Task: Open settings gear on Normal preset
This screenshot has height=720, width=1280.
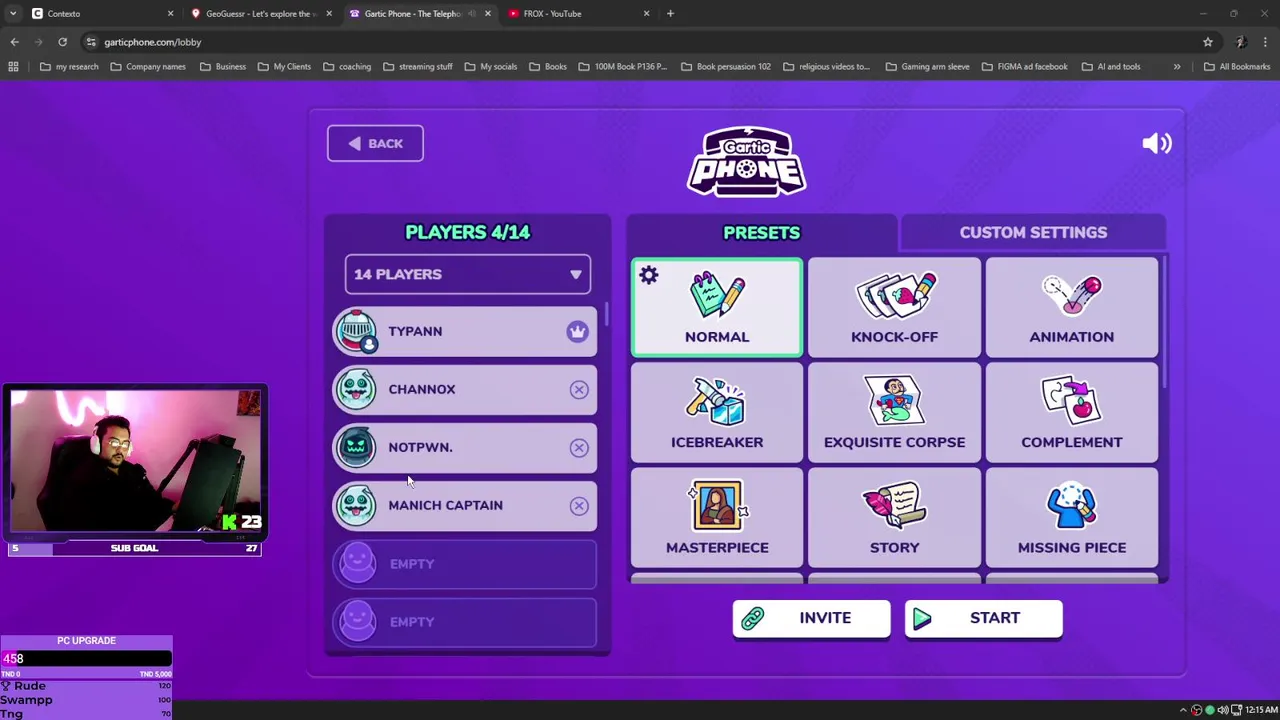Action: tap(649, 275)
